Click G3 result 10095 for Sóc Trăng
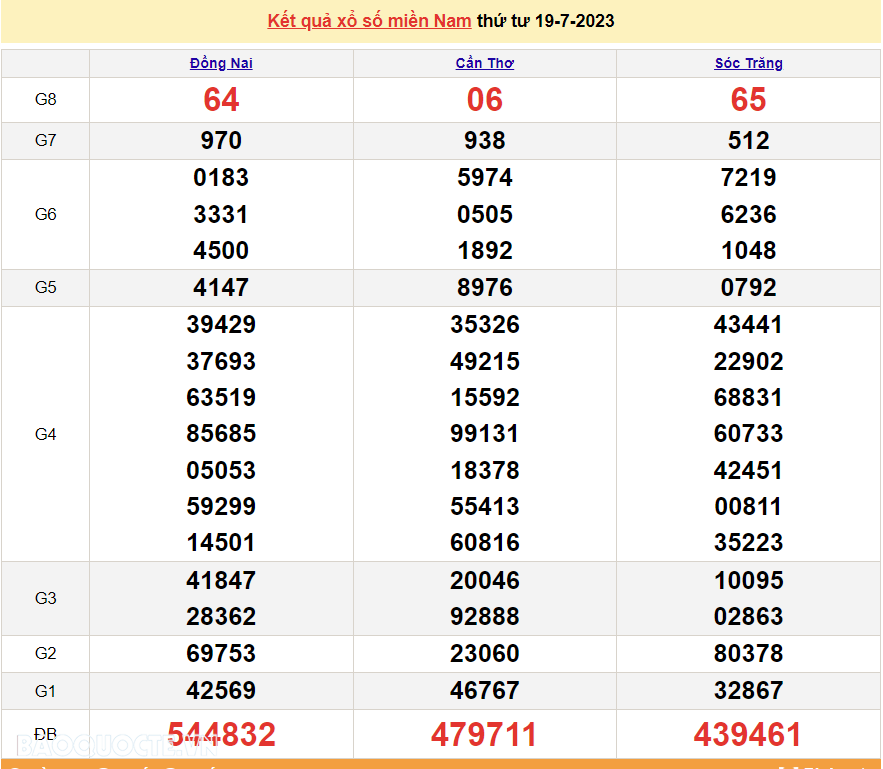883x769 pixels. (x=748, y=581)
